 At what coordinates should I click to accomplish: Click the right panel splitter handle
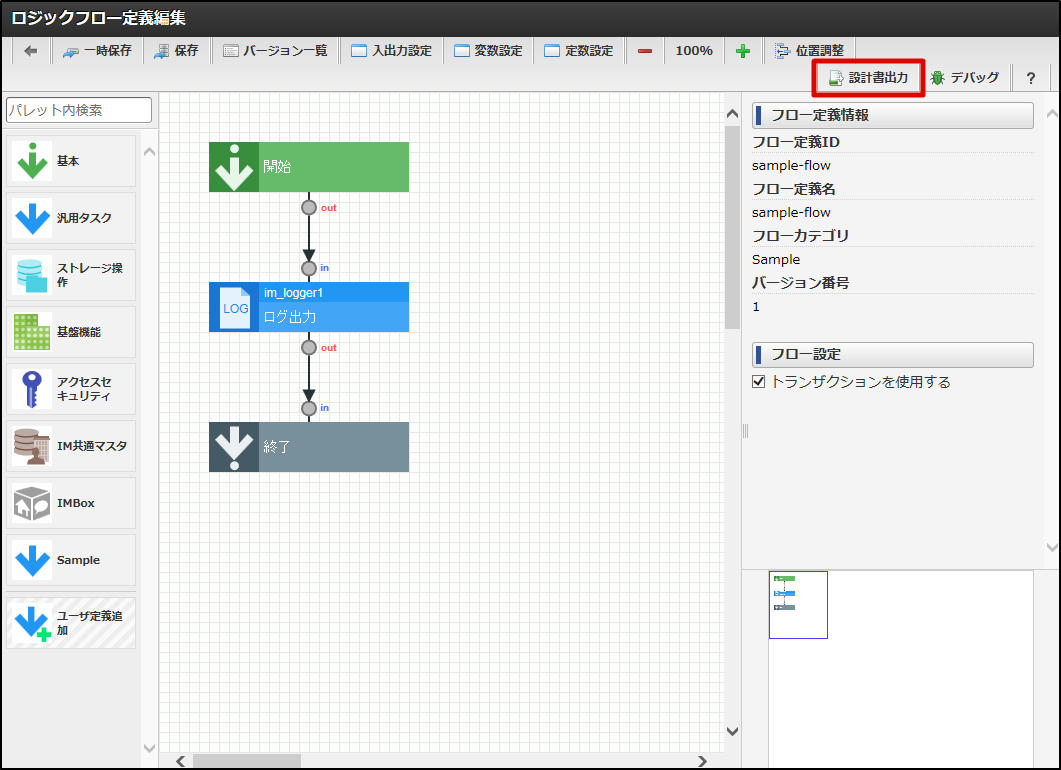[x=745, y=431]
